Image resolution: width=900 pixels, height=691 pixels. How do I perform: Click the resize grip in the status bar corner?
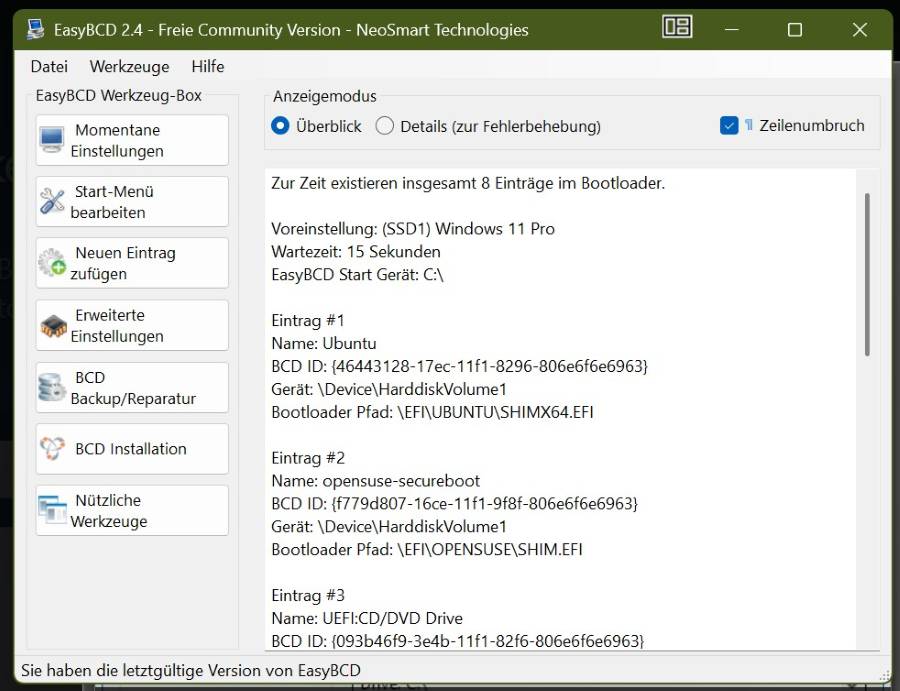point(883,674)
